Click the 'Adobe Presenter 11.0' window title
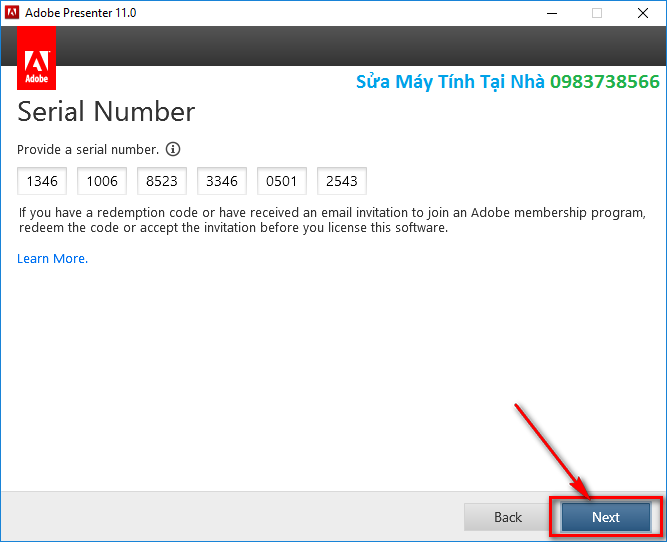Screen dimensions: 667x542 point(80,13)
